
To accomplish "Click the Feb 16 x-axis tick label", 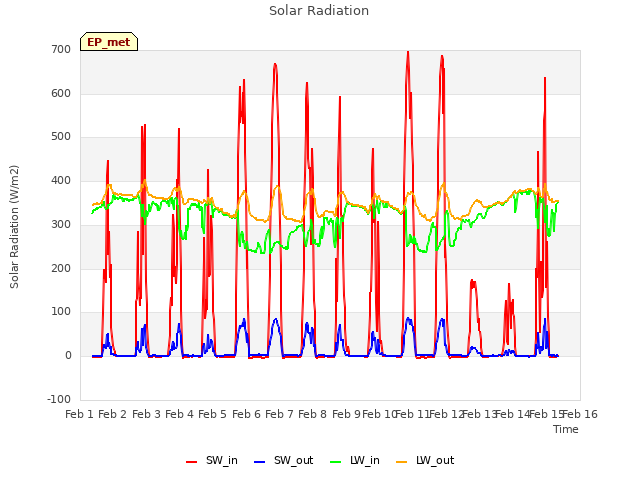I will coord(580,414).
